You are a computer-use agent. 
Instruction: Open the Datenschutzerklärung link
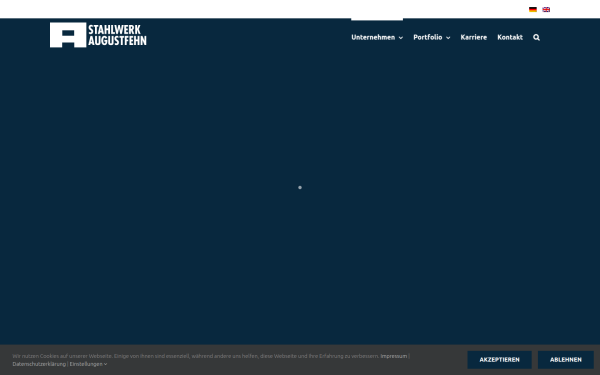(x=39, y=364)
